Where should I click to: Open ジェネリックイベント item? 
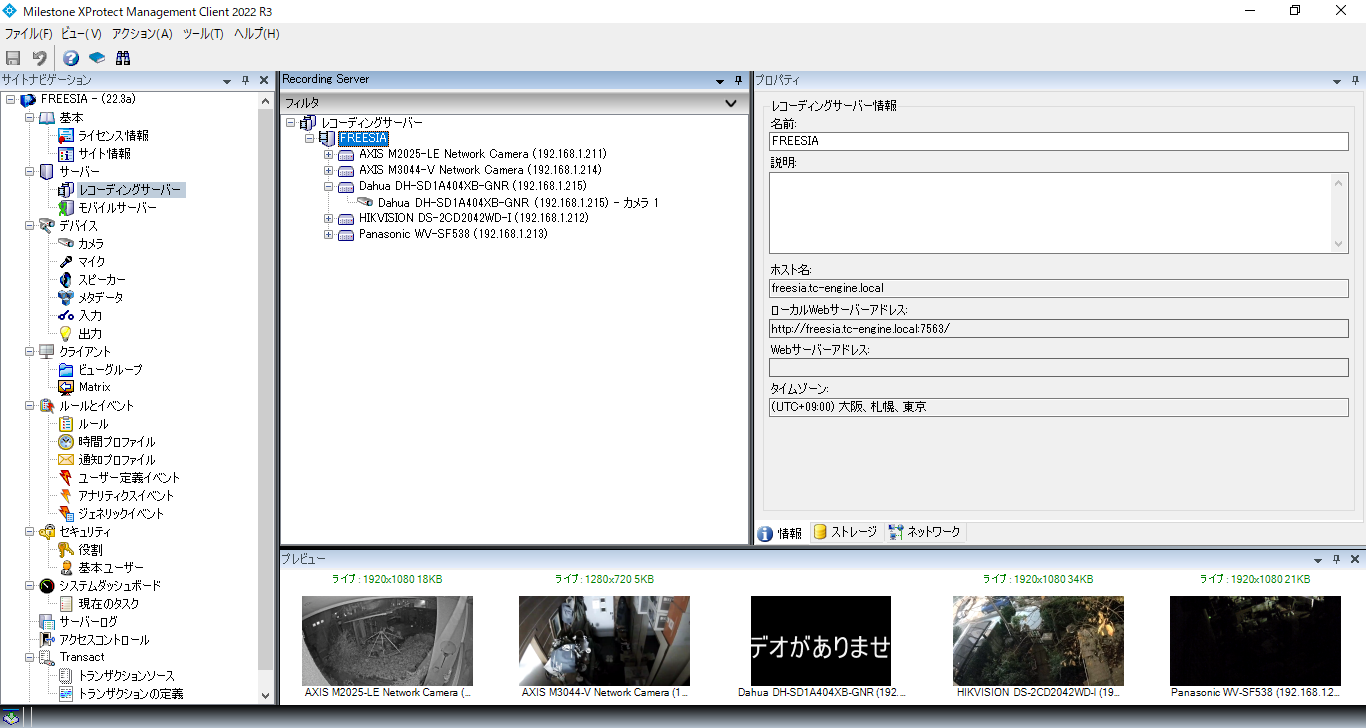pyautogui.click(x=121, y=514)
